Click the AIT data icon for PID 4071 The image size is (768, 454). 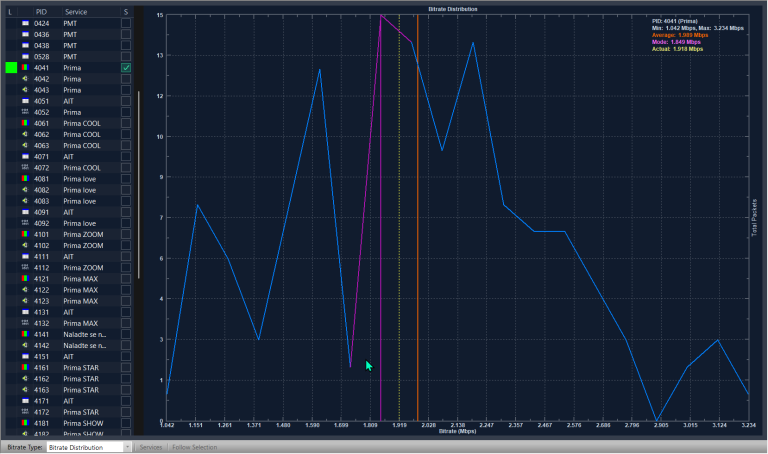pyautogui.click(x=25, y=157)
